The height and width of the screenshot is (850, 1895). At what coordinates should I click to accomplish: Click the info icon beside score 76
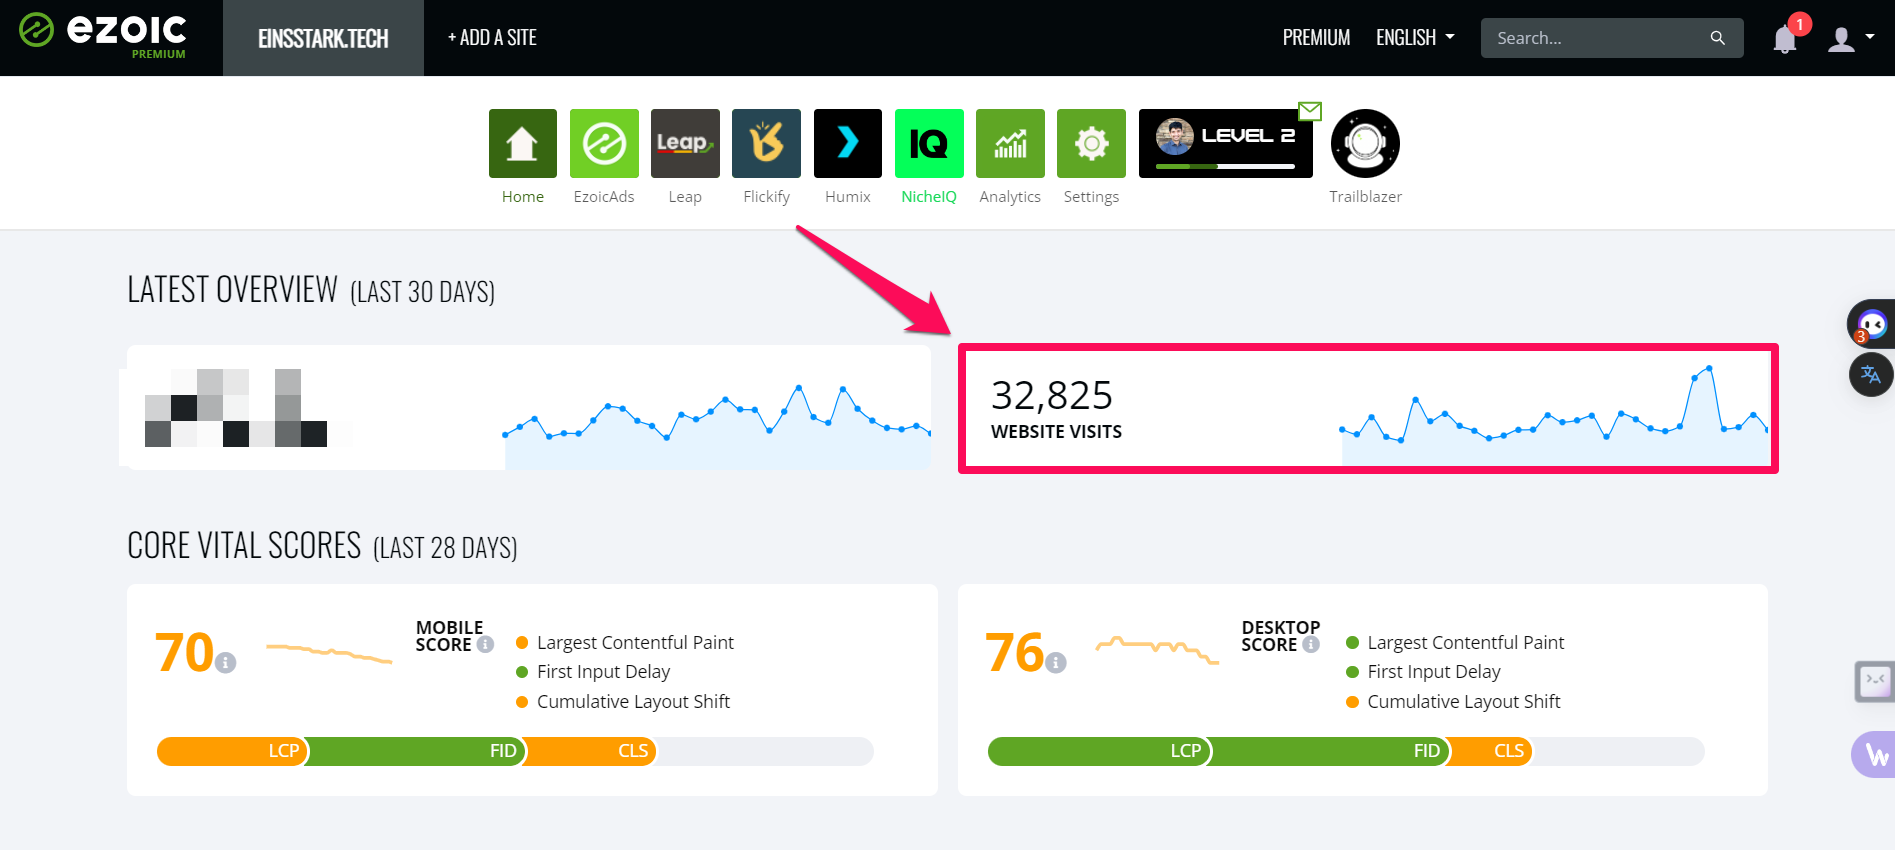click(x=1056, y=662)
